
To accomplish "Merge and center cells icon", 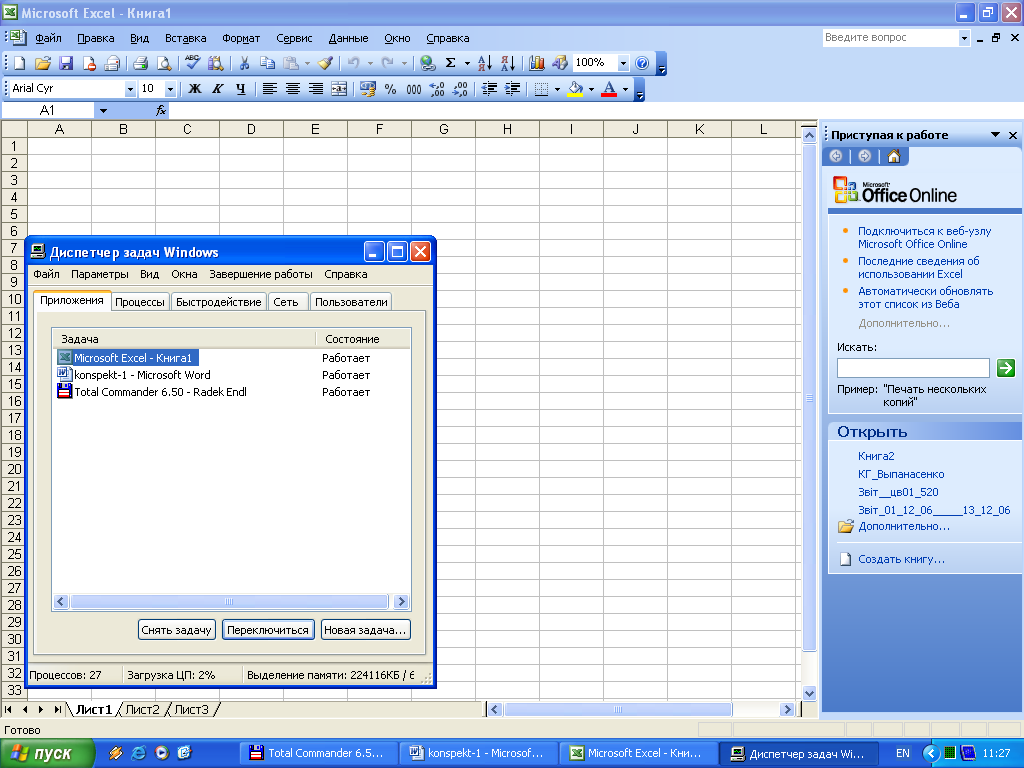I will click(339, 88).
